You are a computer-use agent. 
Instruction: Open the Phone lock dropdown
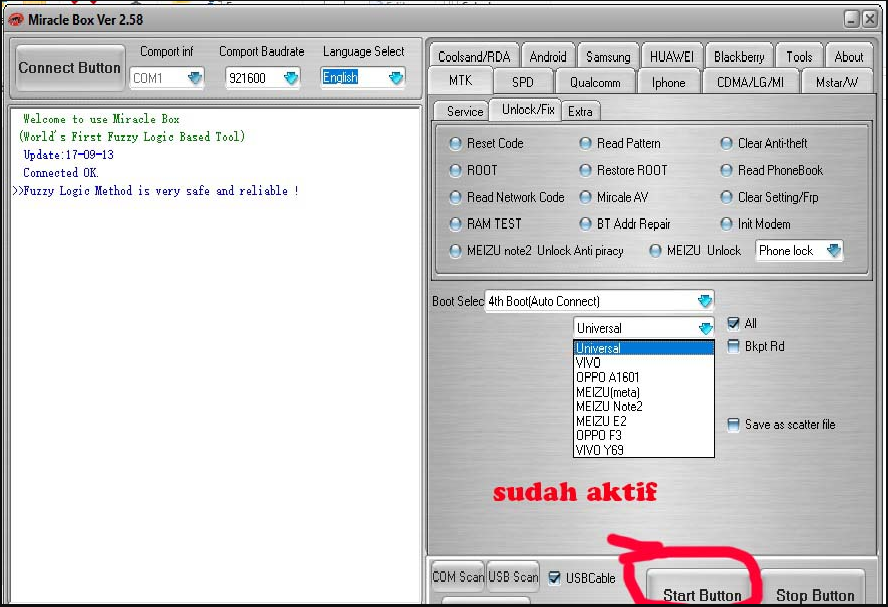pyautogui.click(x=799, y=250)
